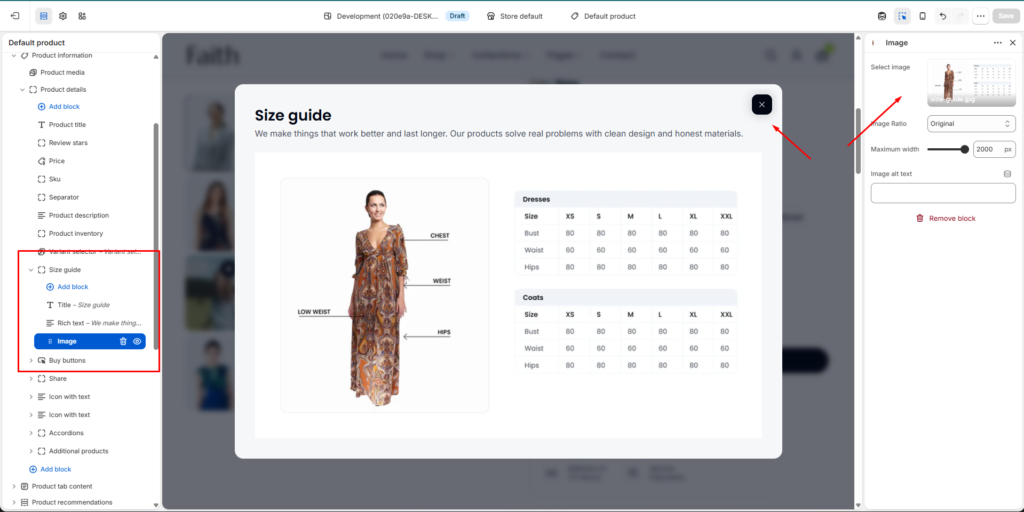
Task: Select the Price block
Action: click(57, 161)
